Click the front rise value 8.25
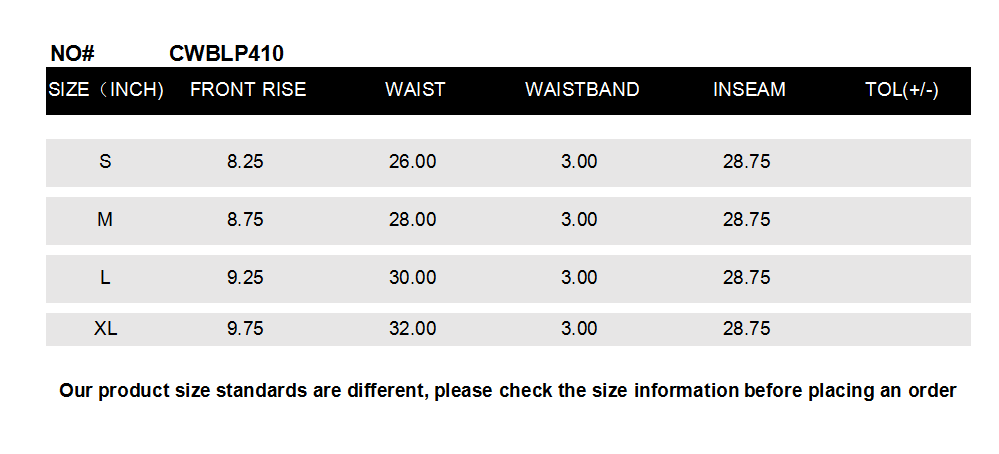999x454 pixels. point(245,162)
